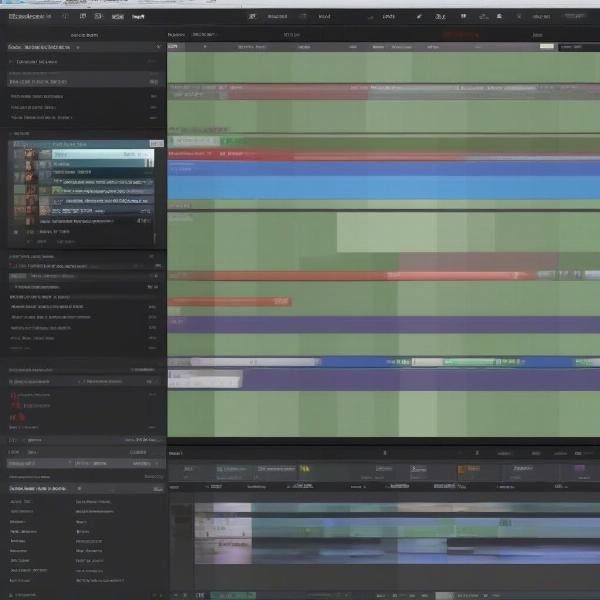Screen dimensions: 600x600
Task: Click the person-shaped icon in the top toolbar
Action: point(499,16)
